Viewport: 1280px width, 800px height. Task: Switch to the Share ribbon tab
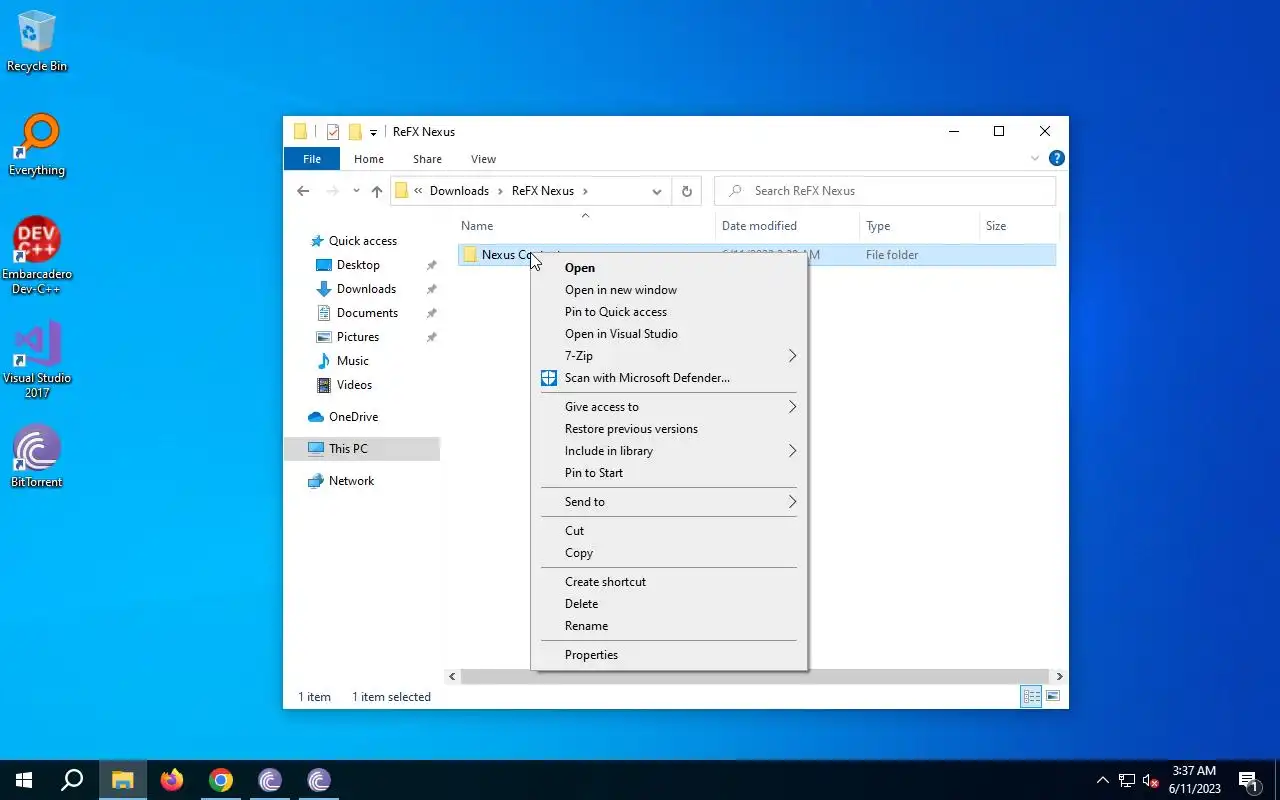pyautogui.click(x=427, y=159)
